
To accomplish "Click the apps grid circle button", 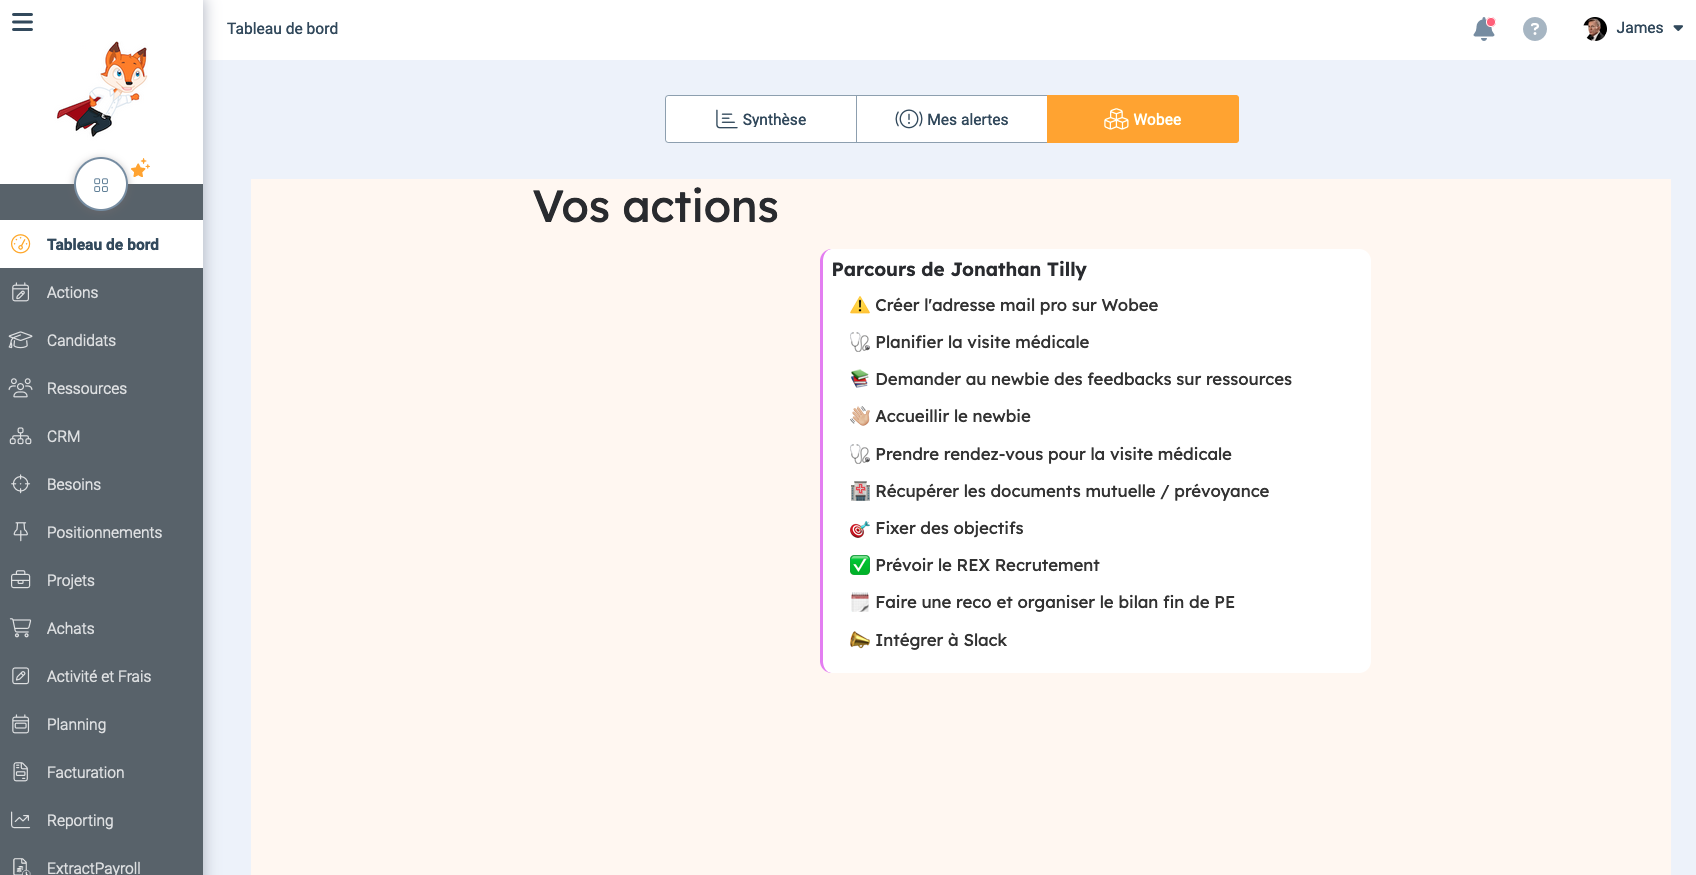I will 101,185.
